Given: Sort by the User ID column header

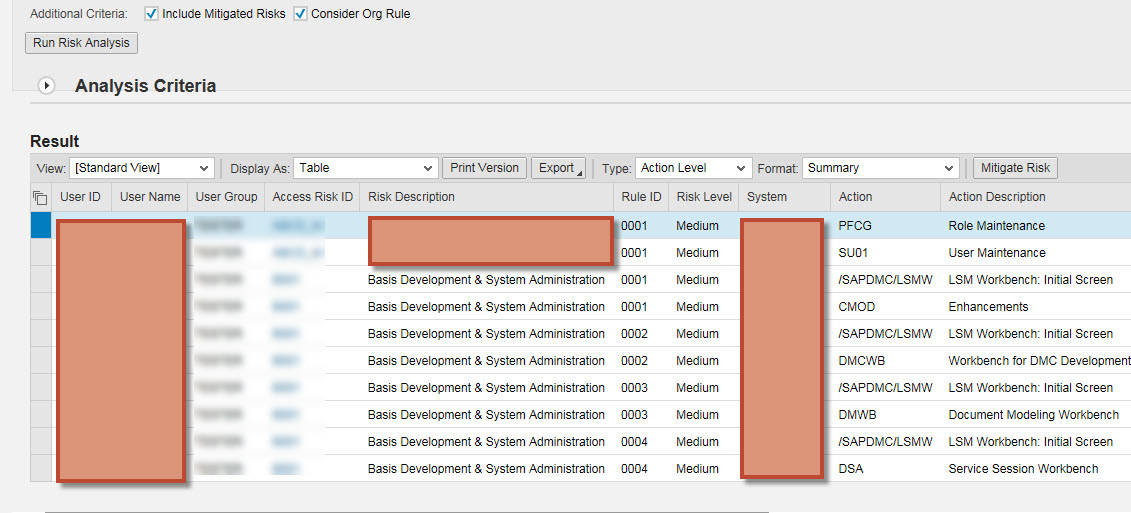Looking at the screenshot, I should click(x=80, y=197).
